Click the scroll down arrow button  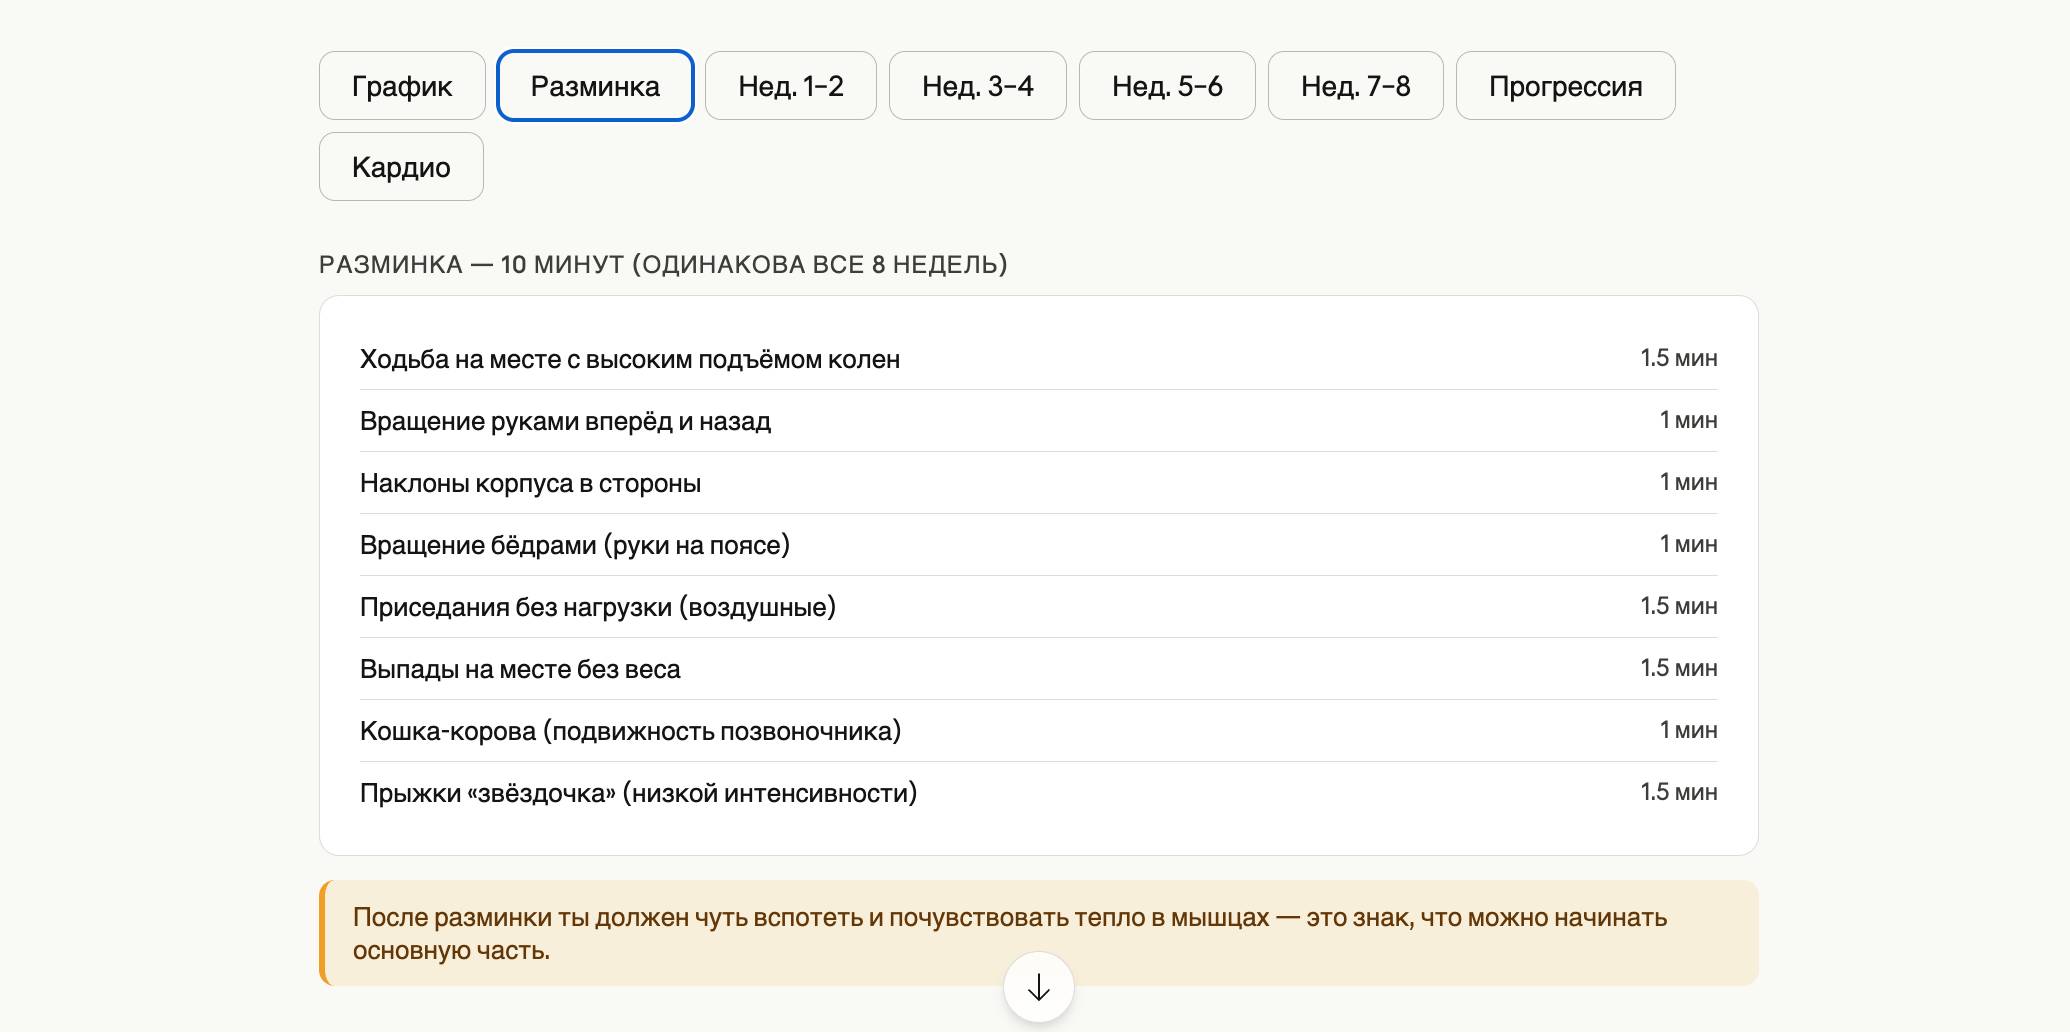[x=1038, y=988]
